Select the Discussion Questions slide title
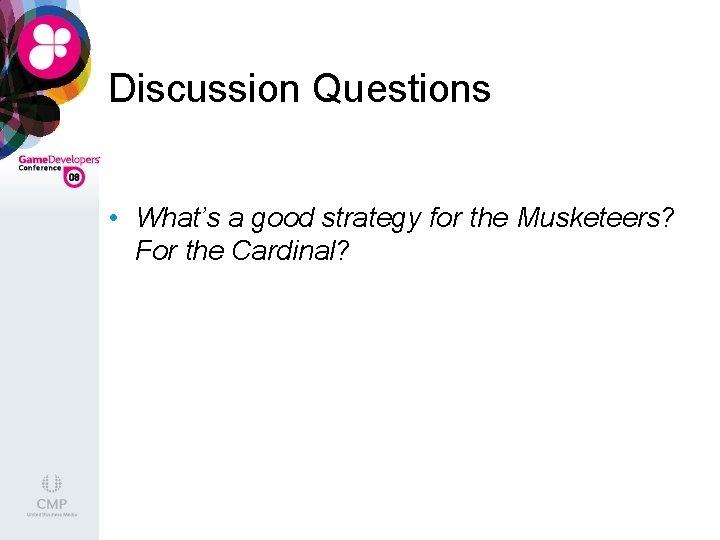Image resolution: width=720 pixels, height=540 pixels. click(299, 89)
